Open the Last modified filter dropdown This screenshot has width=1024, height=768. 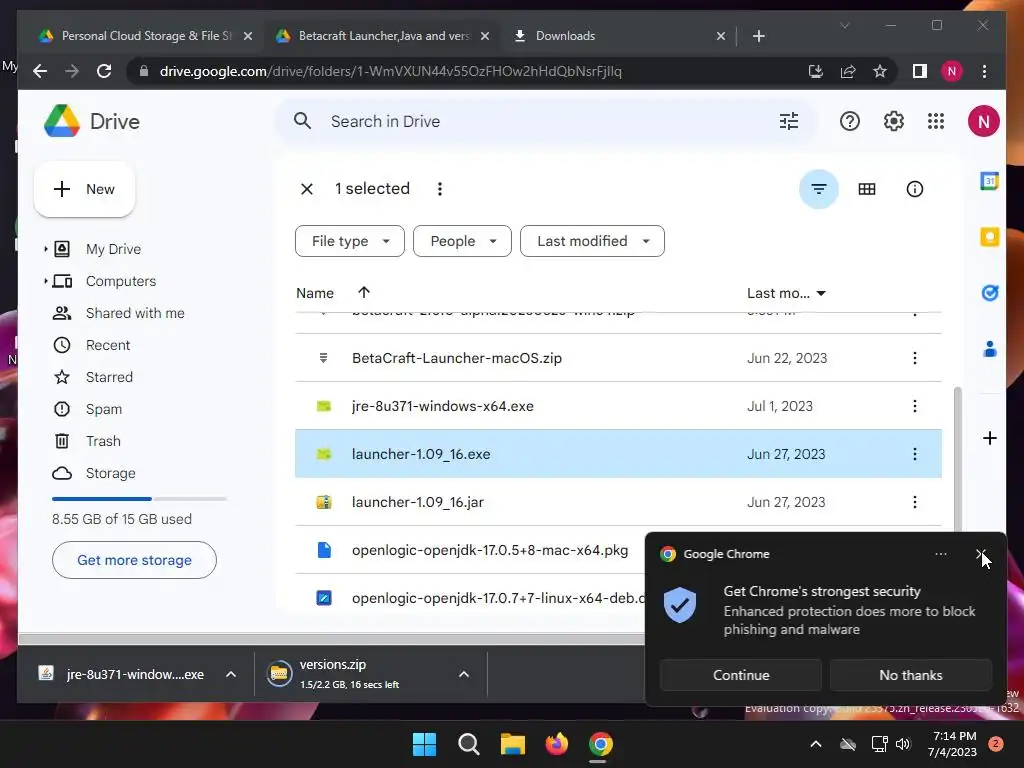coord(592,241)
